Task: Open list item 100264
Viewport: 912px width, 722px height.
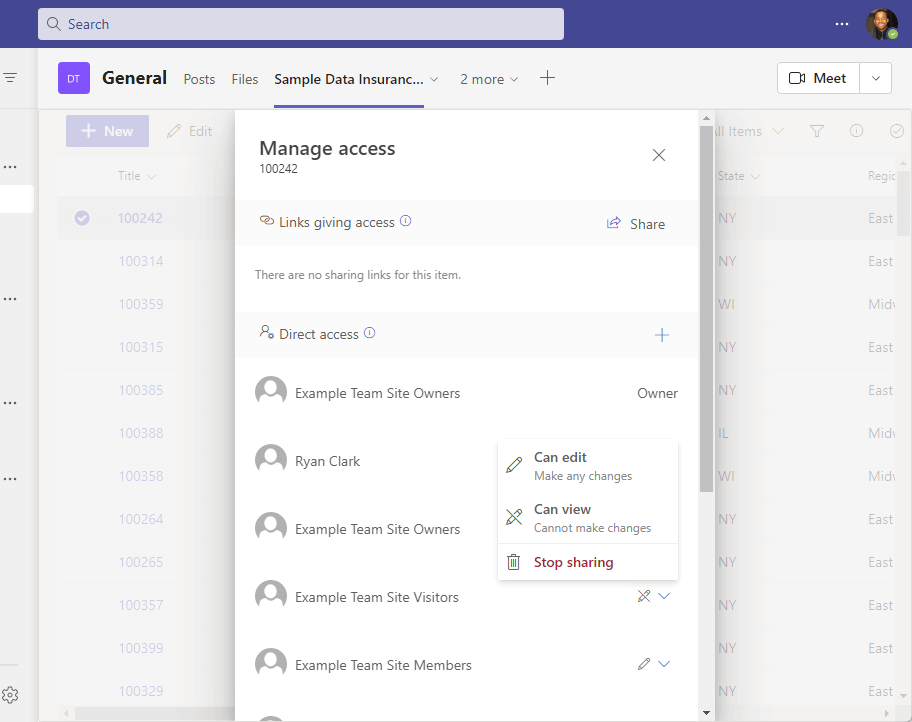Action: (x=141, y=519)
